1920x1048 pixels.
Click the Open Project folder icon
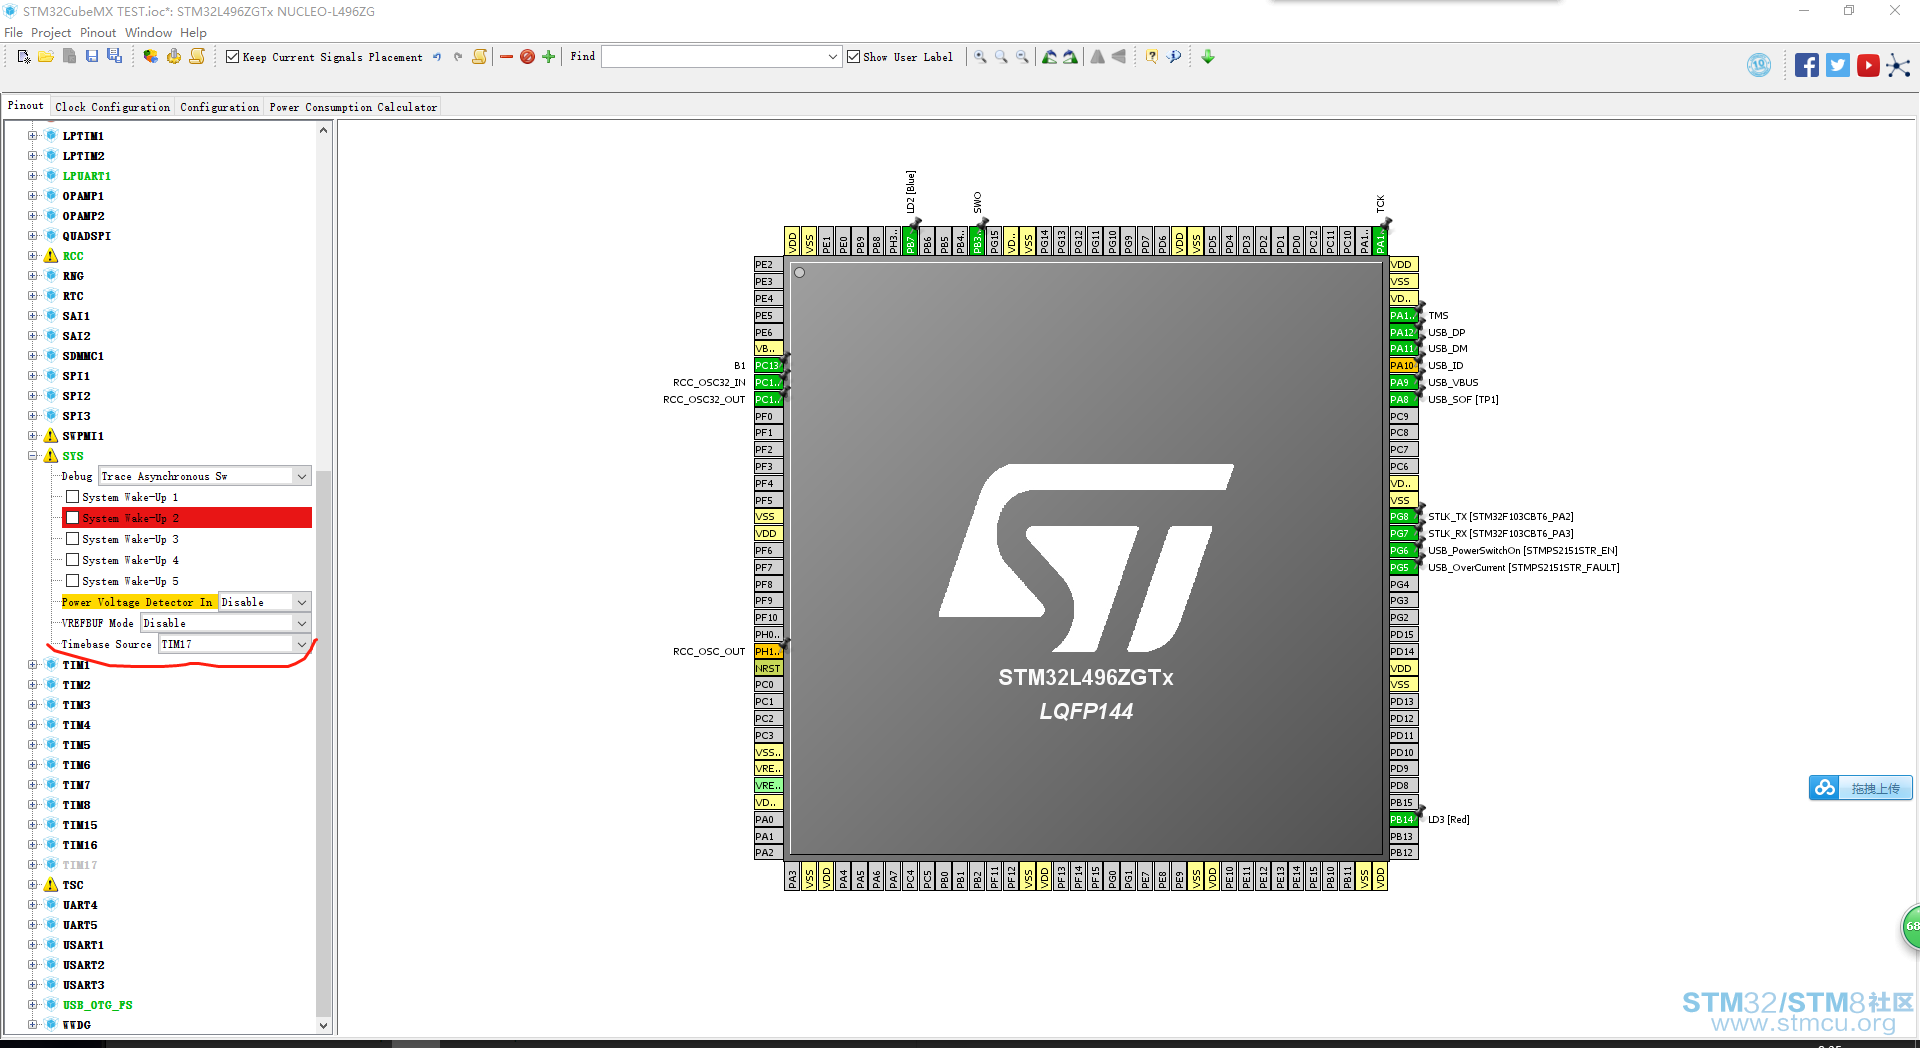tap(46, 57)
